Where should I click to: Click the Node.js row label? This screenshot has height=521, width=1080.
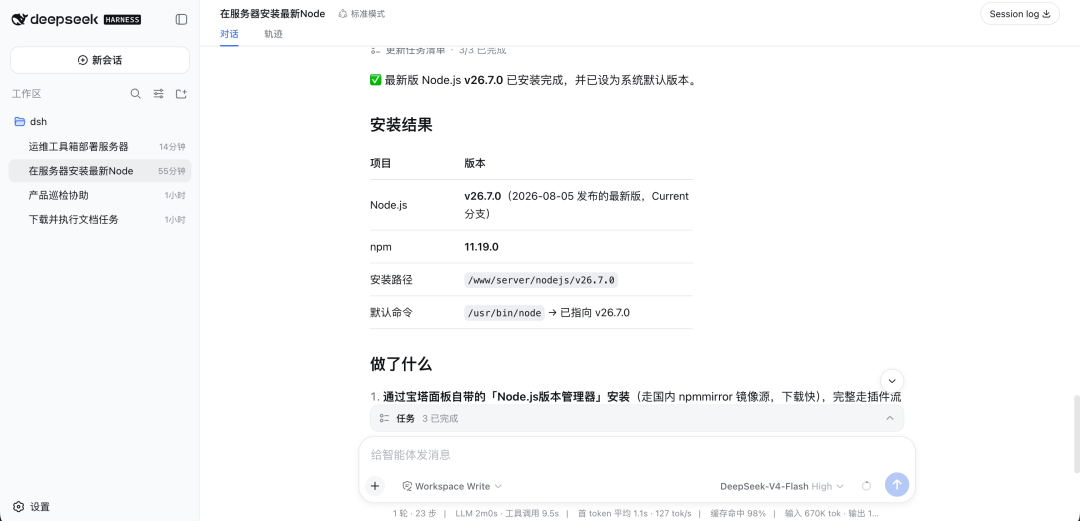point(388,205)
